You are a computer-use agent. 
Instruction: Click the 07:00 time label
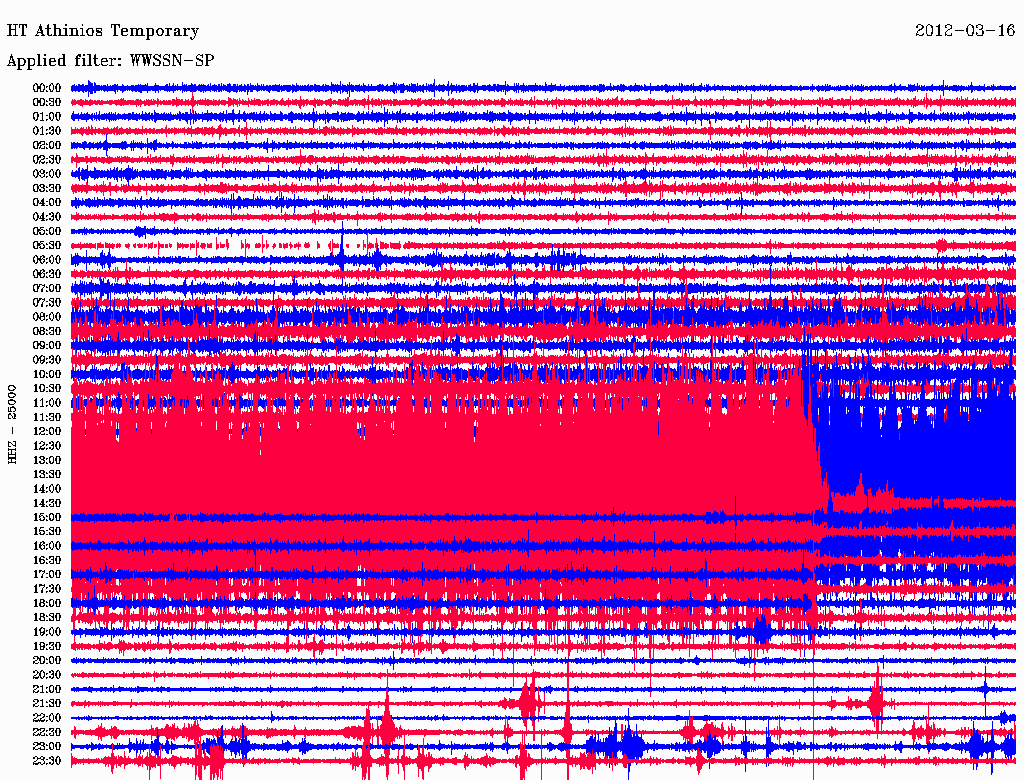[x=47, y=288]
